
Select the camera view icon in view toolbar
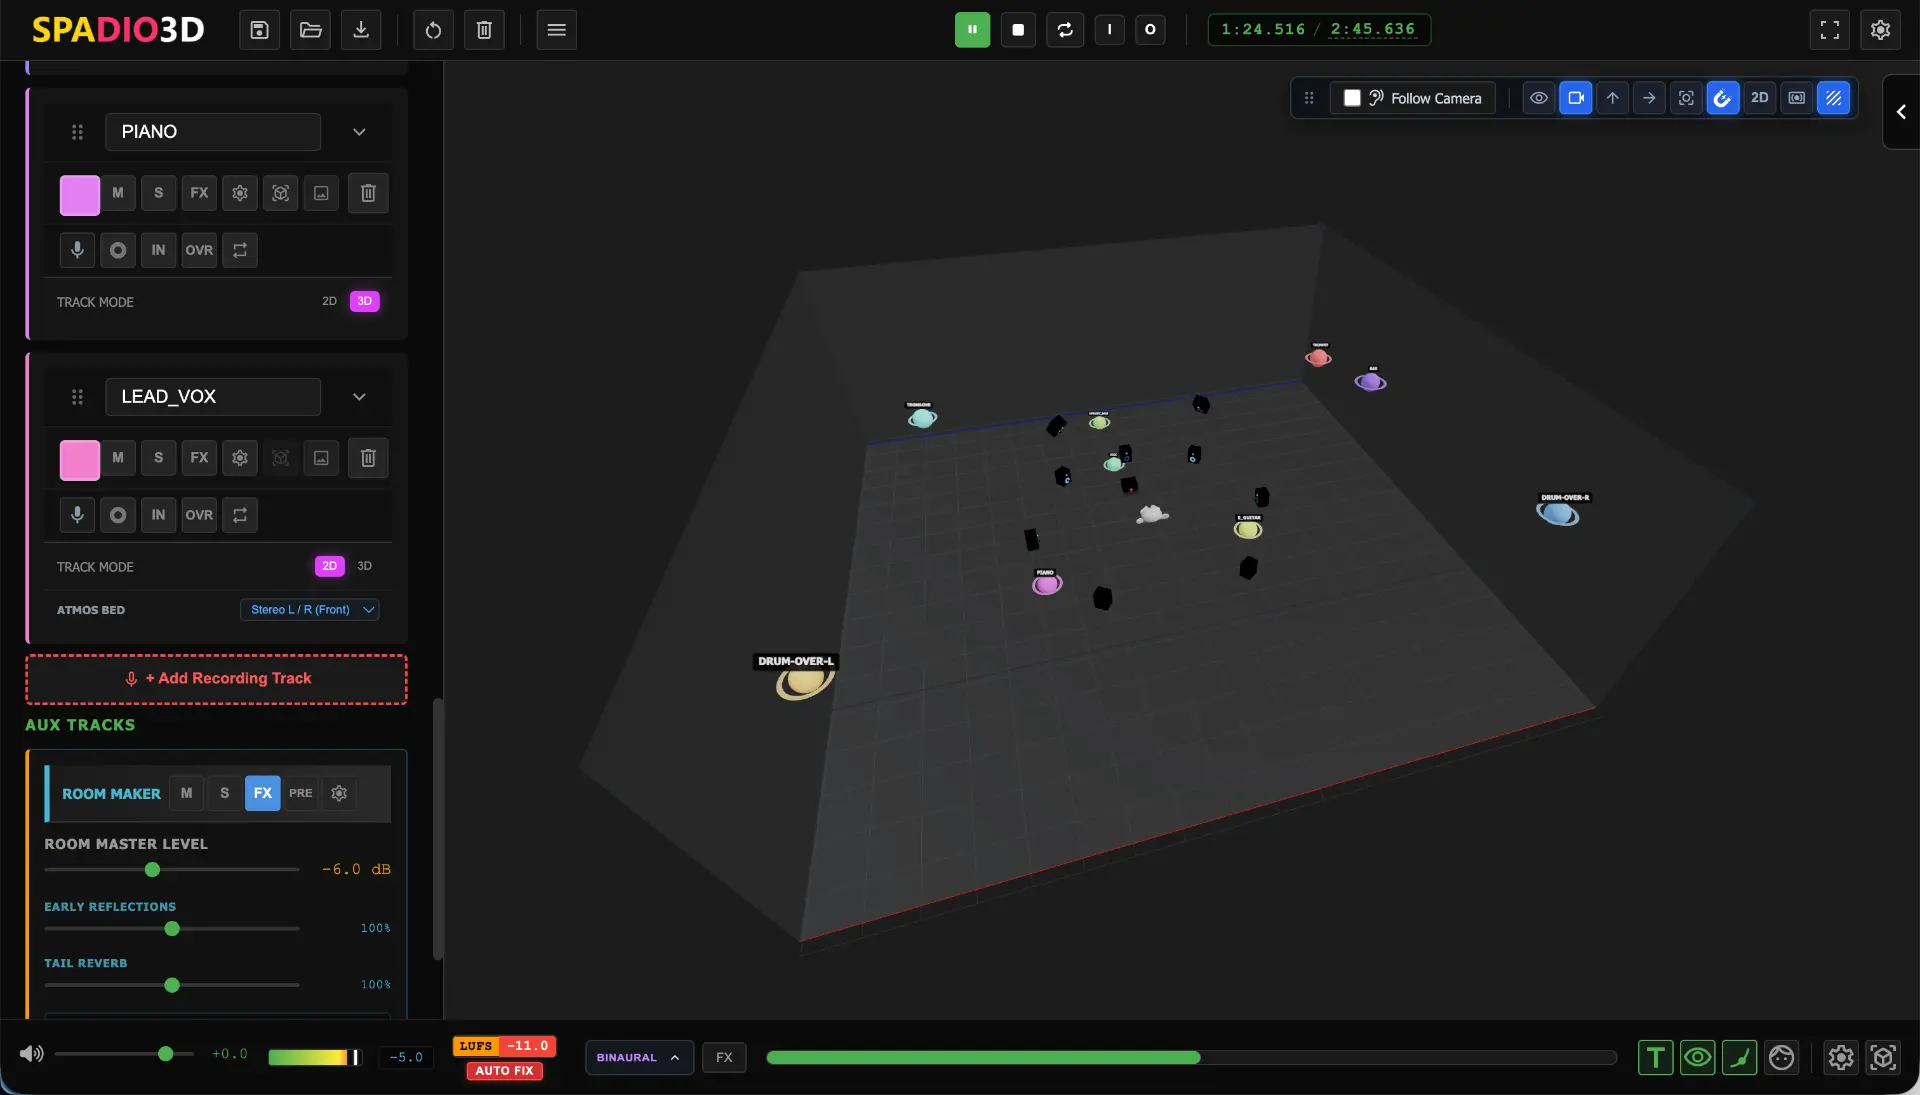(1576, 98)
